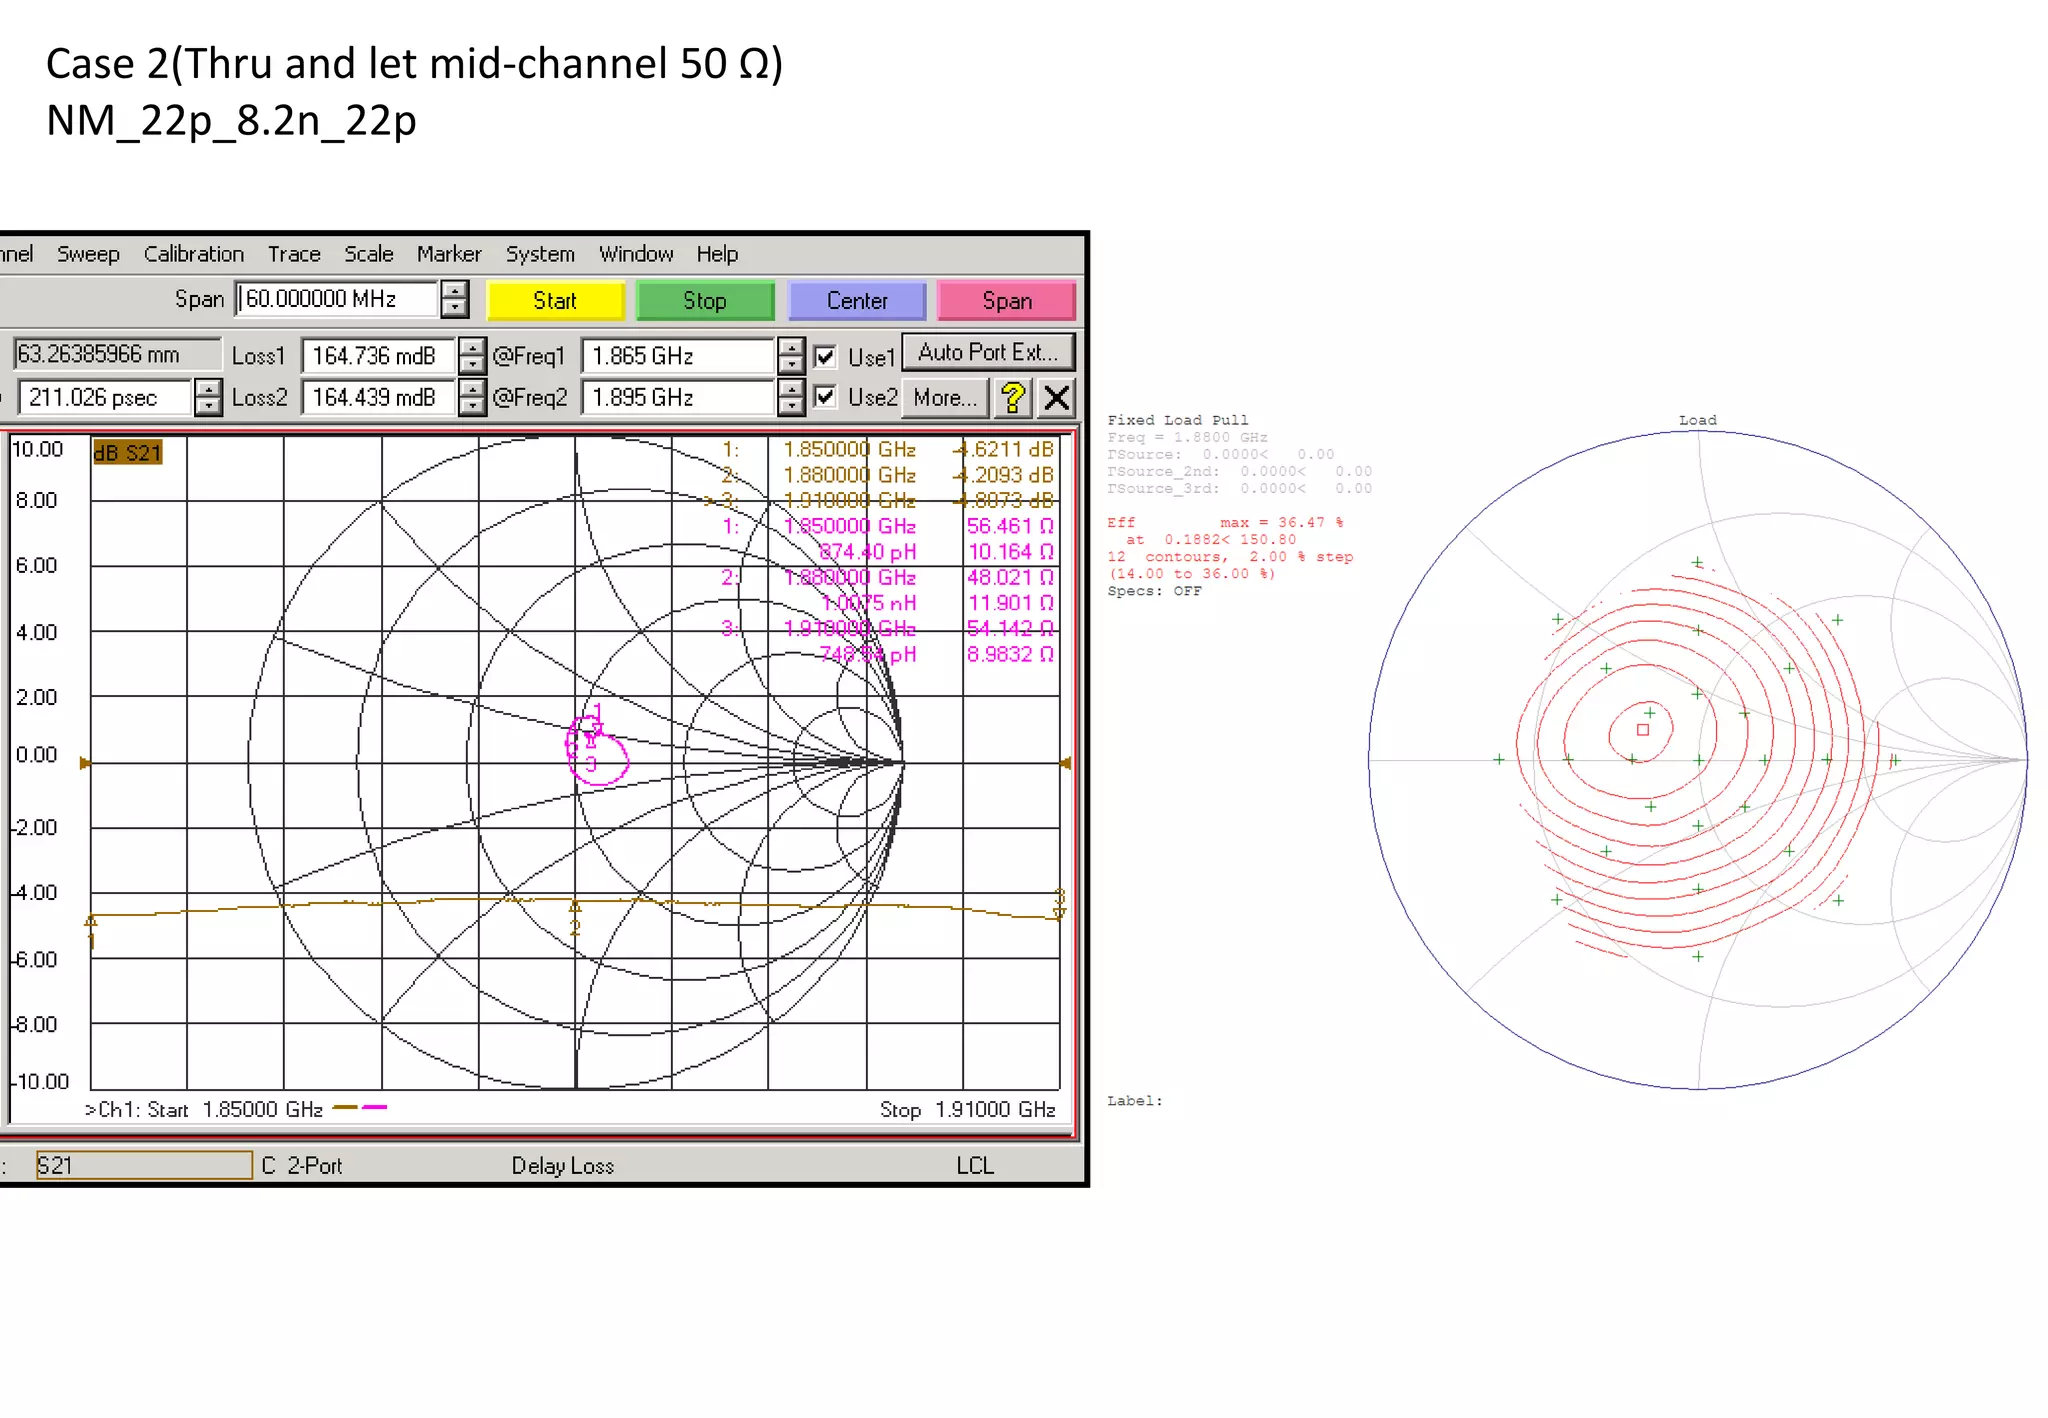Click marker 1 on S21 trace start
The height and width of the screenshot is (1418, 2048).
[91, 932]
